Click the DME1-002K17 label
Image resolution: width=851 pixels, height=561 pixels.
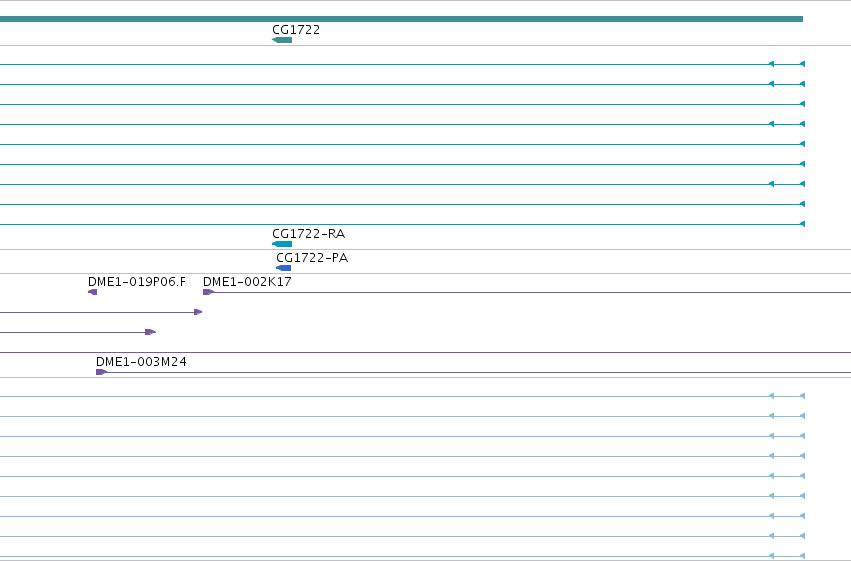click(x=247, y=282)
